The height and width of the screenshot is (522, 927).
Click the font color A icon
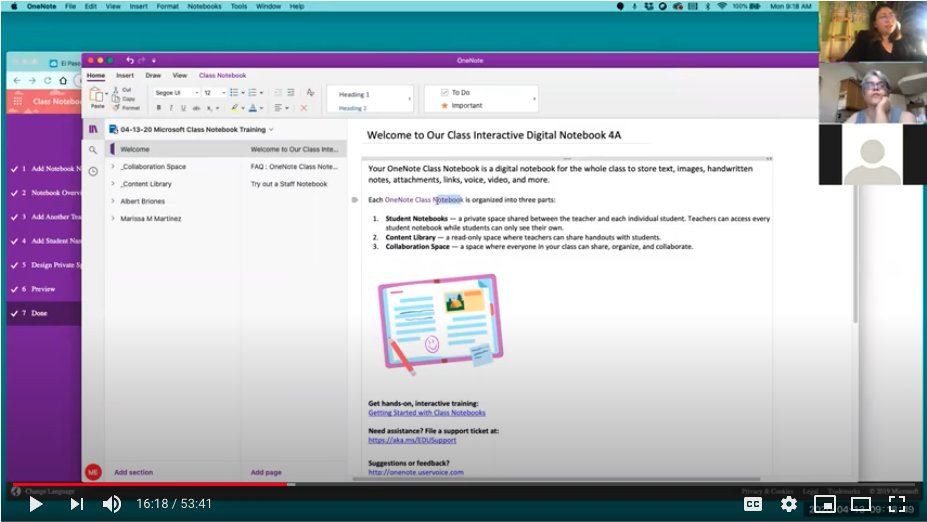253,108
